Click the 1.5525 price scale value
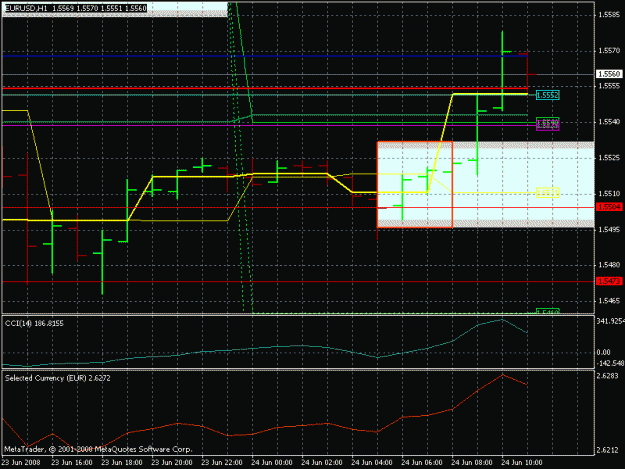This screenshot has height=469, width=625. point(609,158)
